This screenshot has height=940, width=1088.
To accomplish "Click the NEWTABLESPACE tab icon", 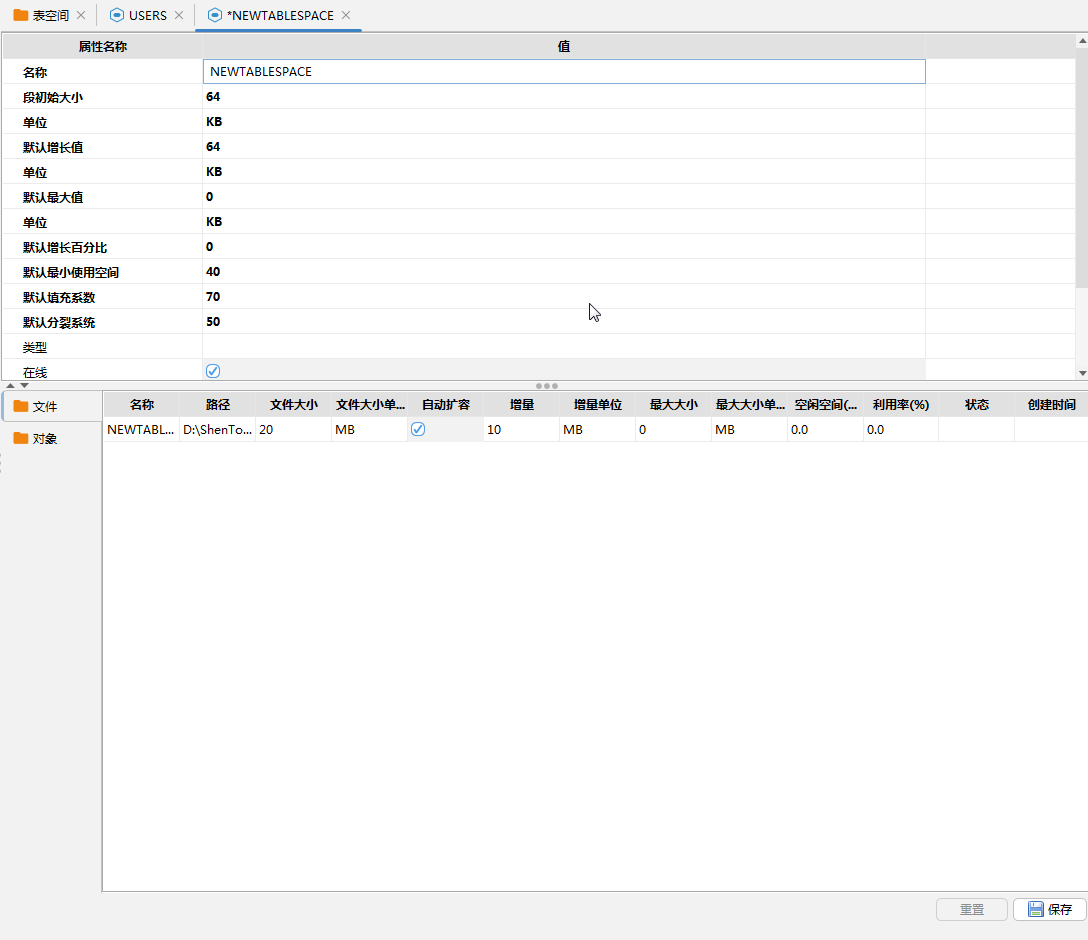I will (x=214, y=16).
